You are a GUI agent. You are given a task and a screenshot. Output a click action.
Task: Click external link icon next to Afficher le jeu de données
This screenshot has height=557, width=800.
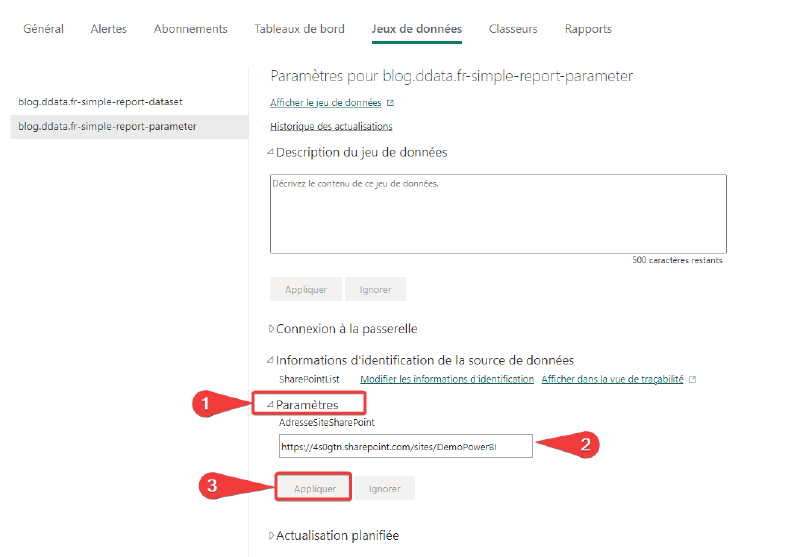tap(390, 103)
